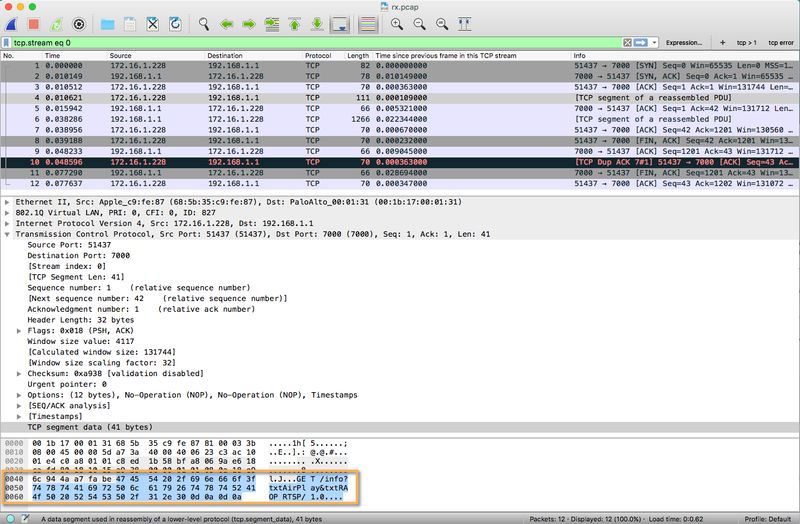The height and width of the screenshot is (524, 800).
Task: Click the 'Protocol' column header
Action: coord(318,55)
